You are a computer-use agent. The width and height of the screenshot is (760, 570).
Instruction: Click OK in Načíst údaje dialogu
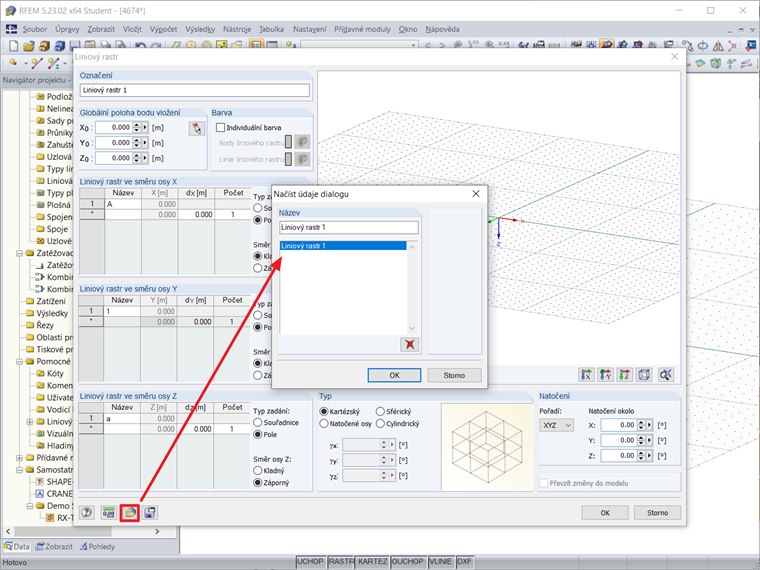[394, 375]
